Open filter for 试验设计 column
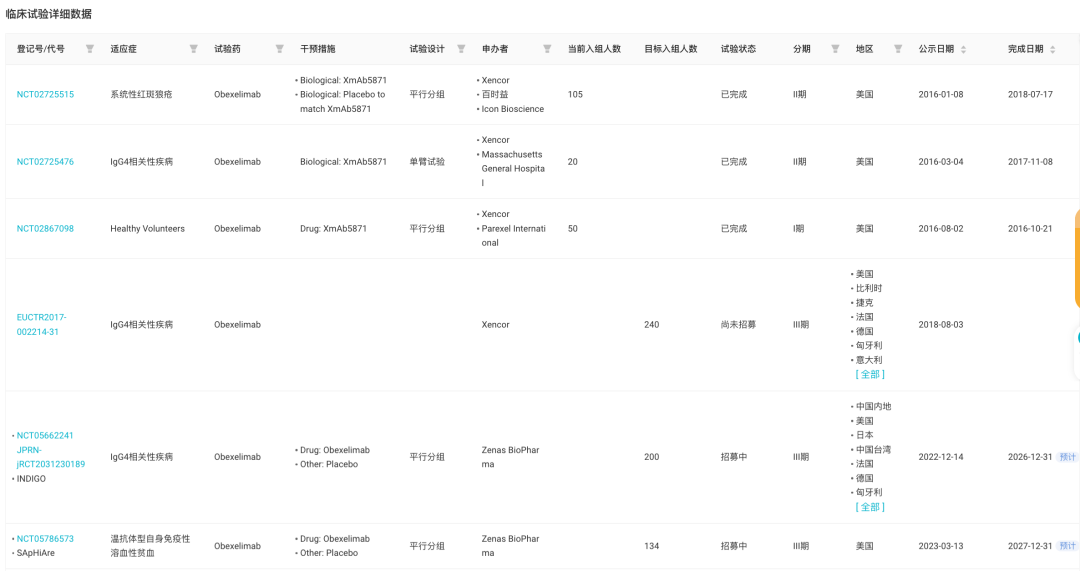1080x571 pixels. (461, 49)
